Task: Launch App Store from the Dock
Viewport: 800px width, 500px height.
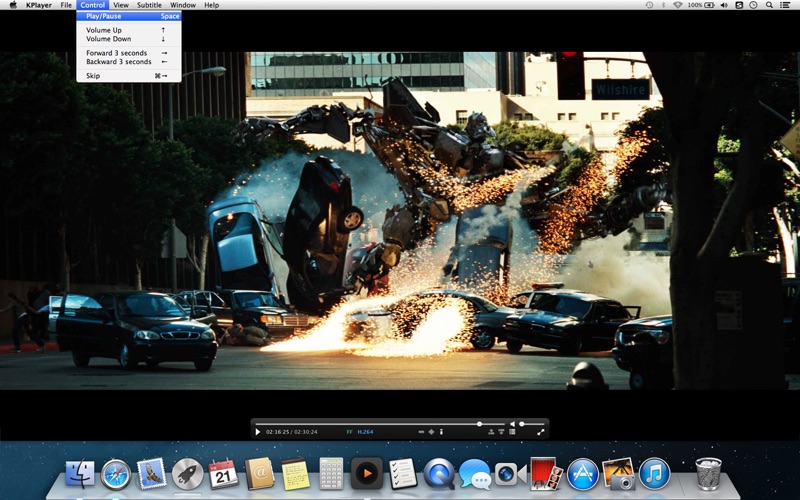Action: [583, 474]
